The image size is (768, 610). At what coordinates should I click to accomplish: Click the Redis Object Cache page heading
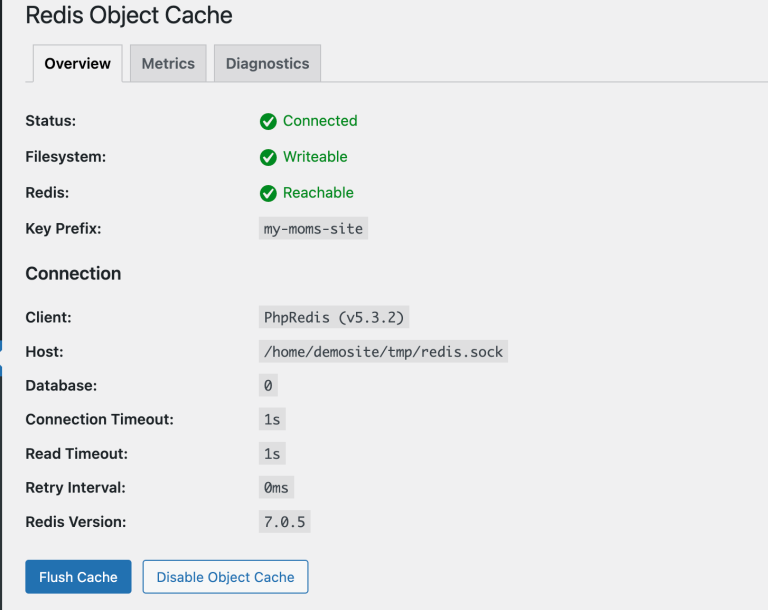[129, 16]
